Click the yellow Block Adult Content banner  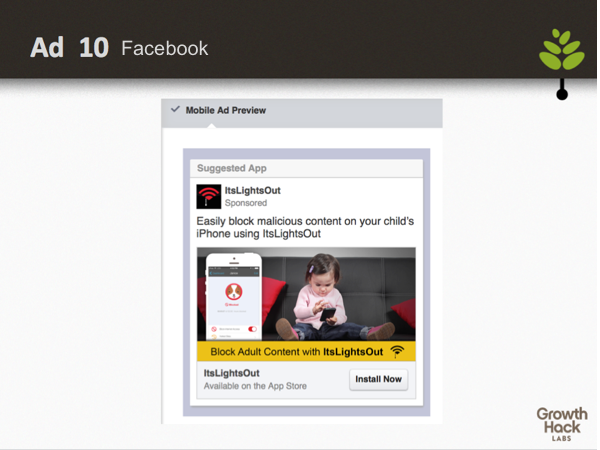[x=306, y=351]
